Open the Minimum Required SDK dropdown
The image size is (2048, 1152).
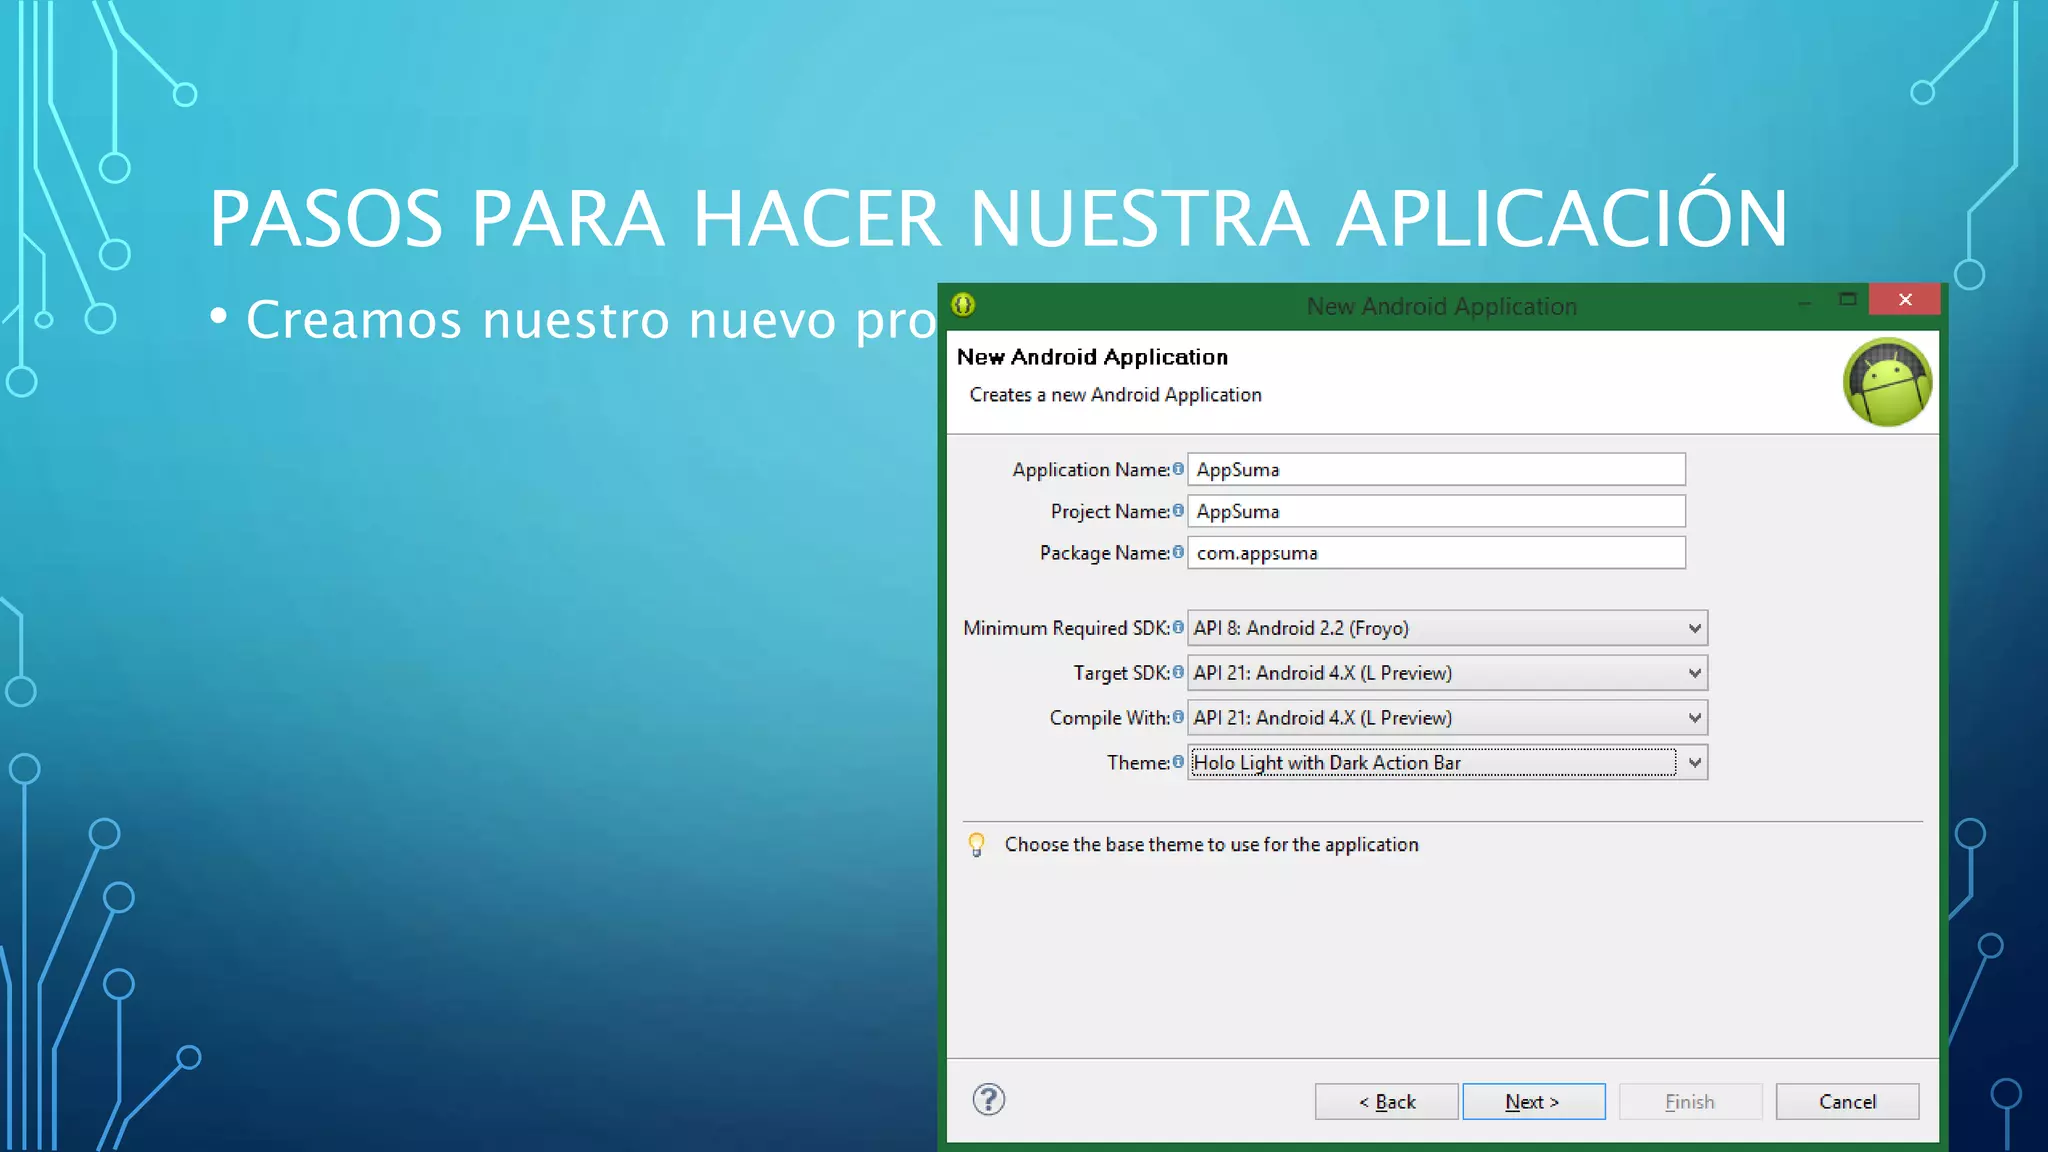(1694, 628)
